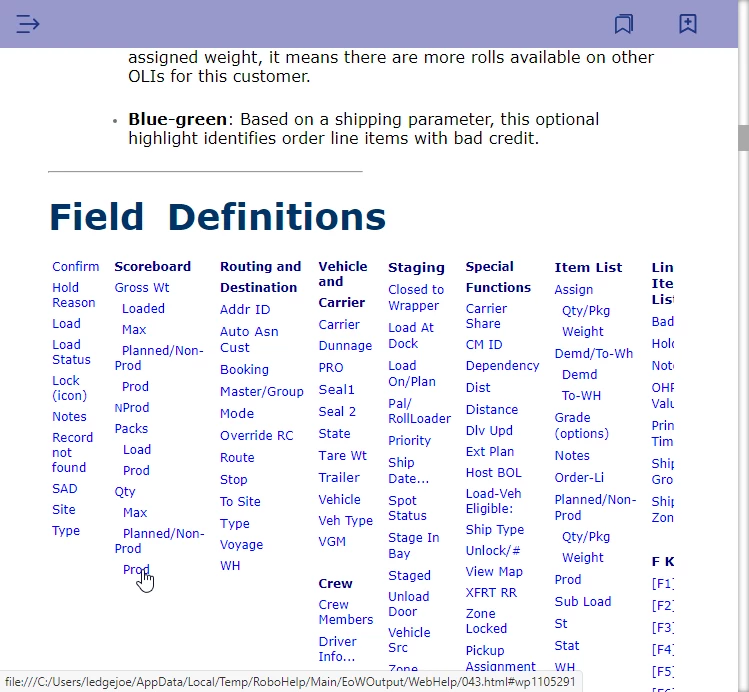Open the Dependency link

[x=503, y=366]
